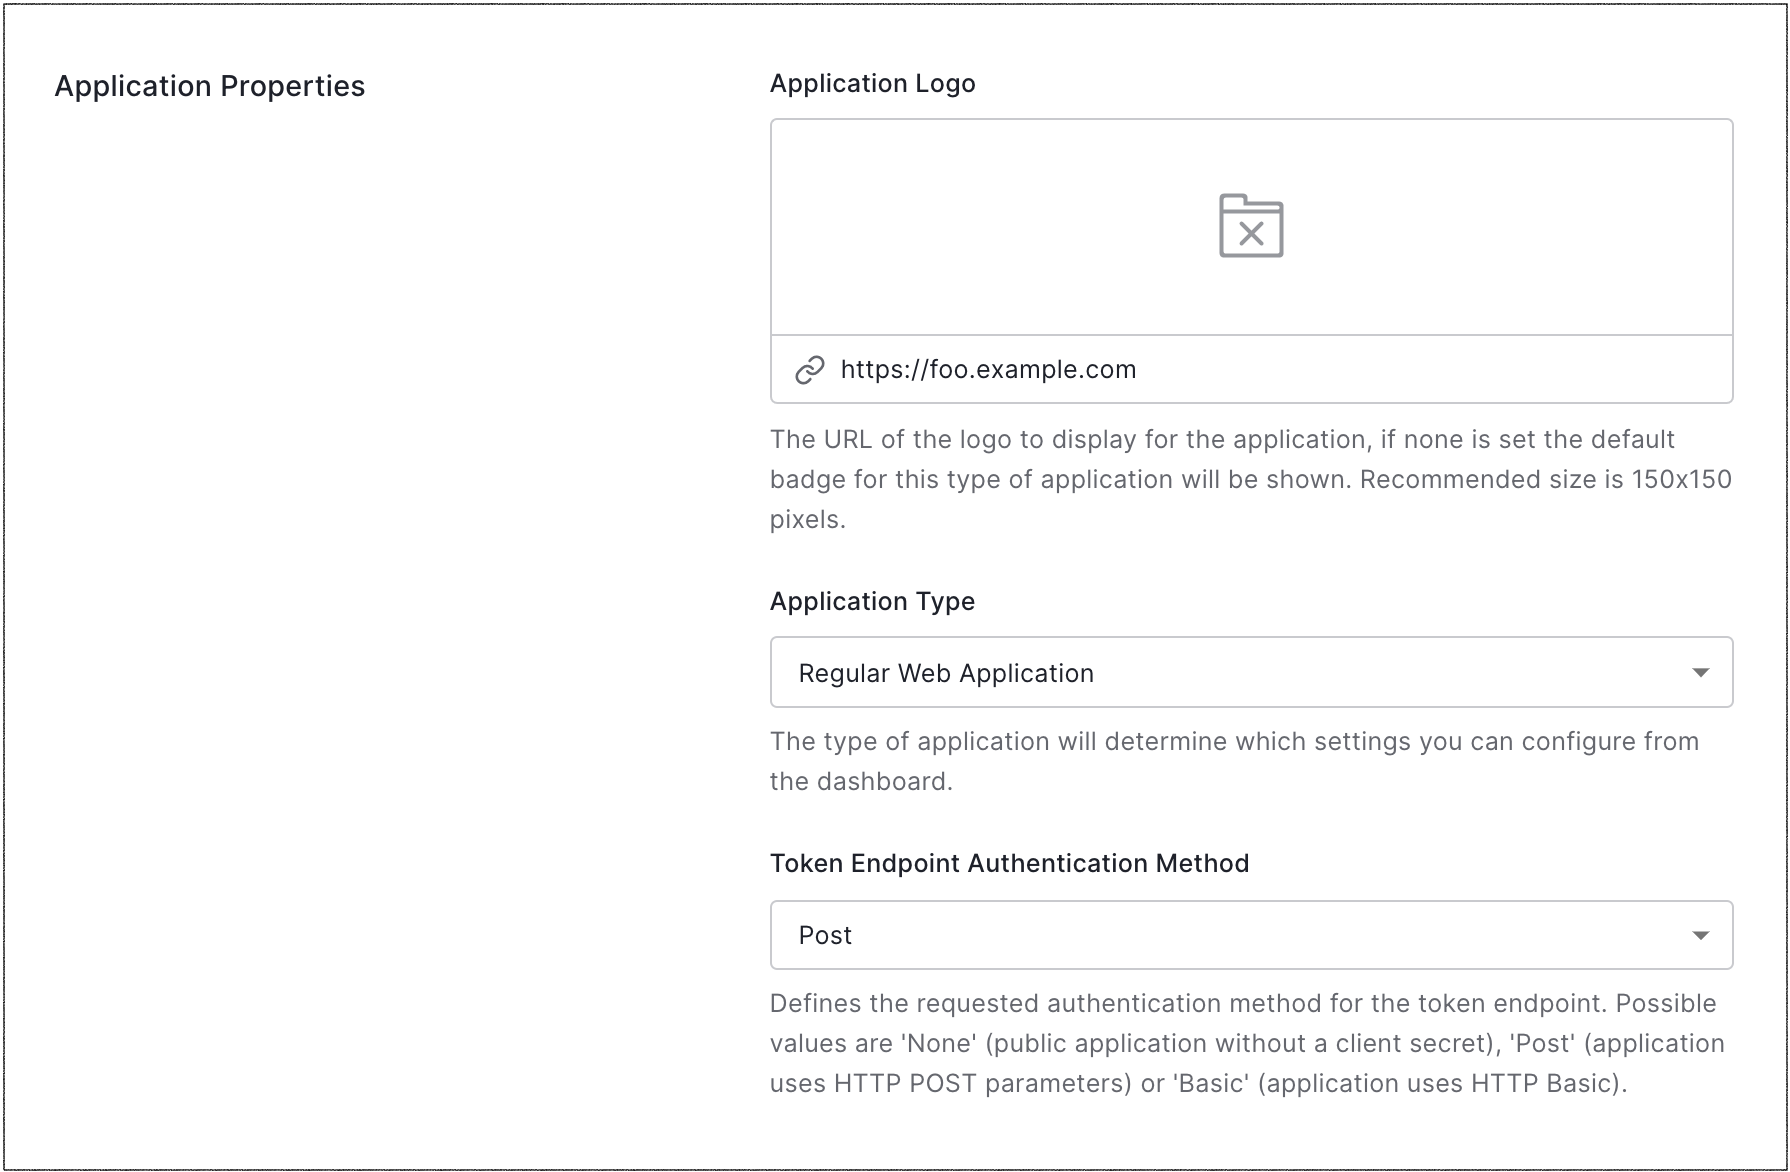Click the word 'None' in the help text
Image resolution: width=1790 pixels, height=1172 pixels.
(x=939, y=1043)
